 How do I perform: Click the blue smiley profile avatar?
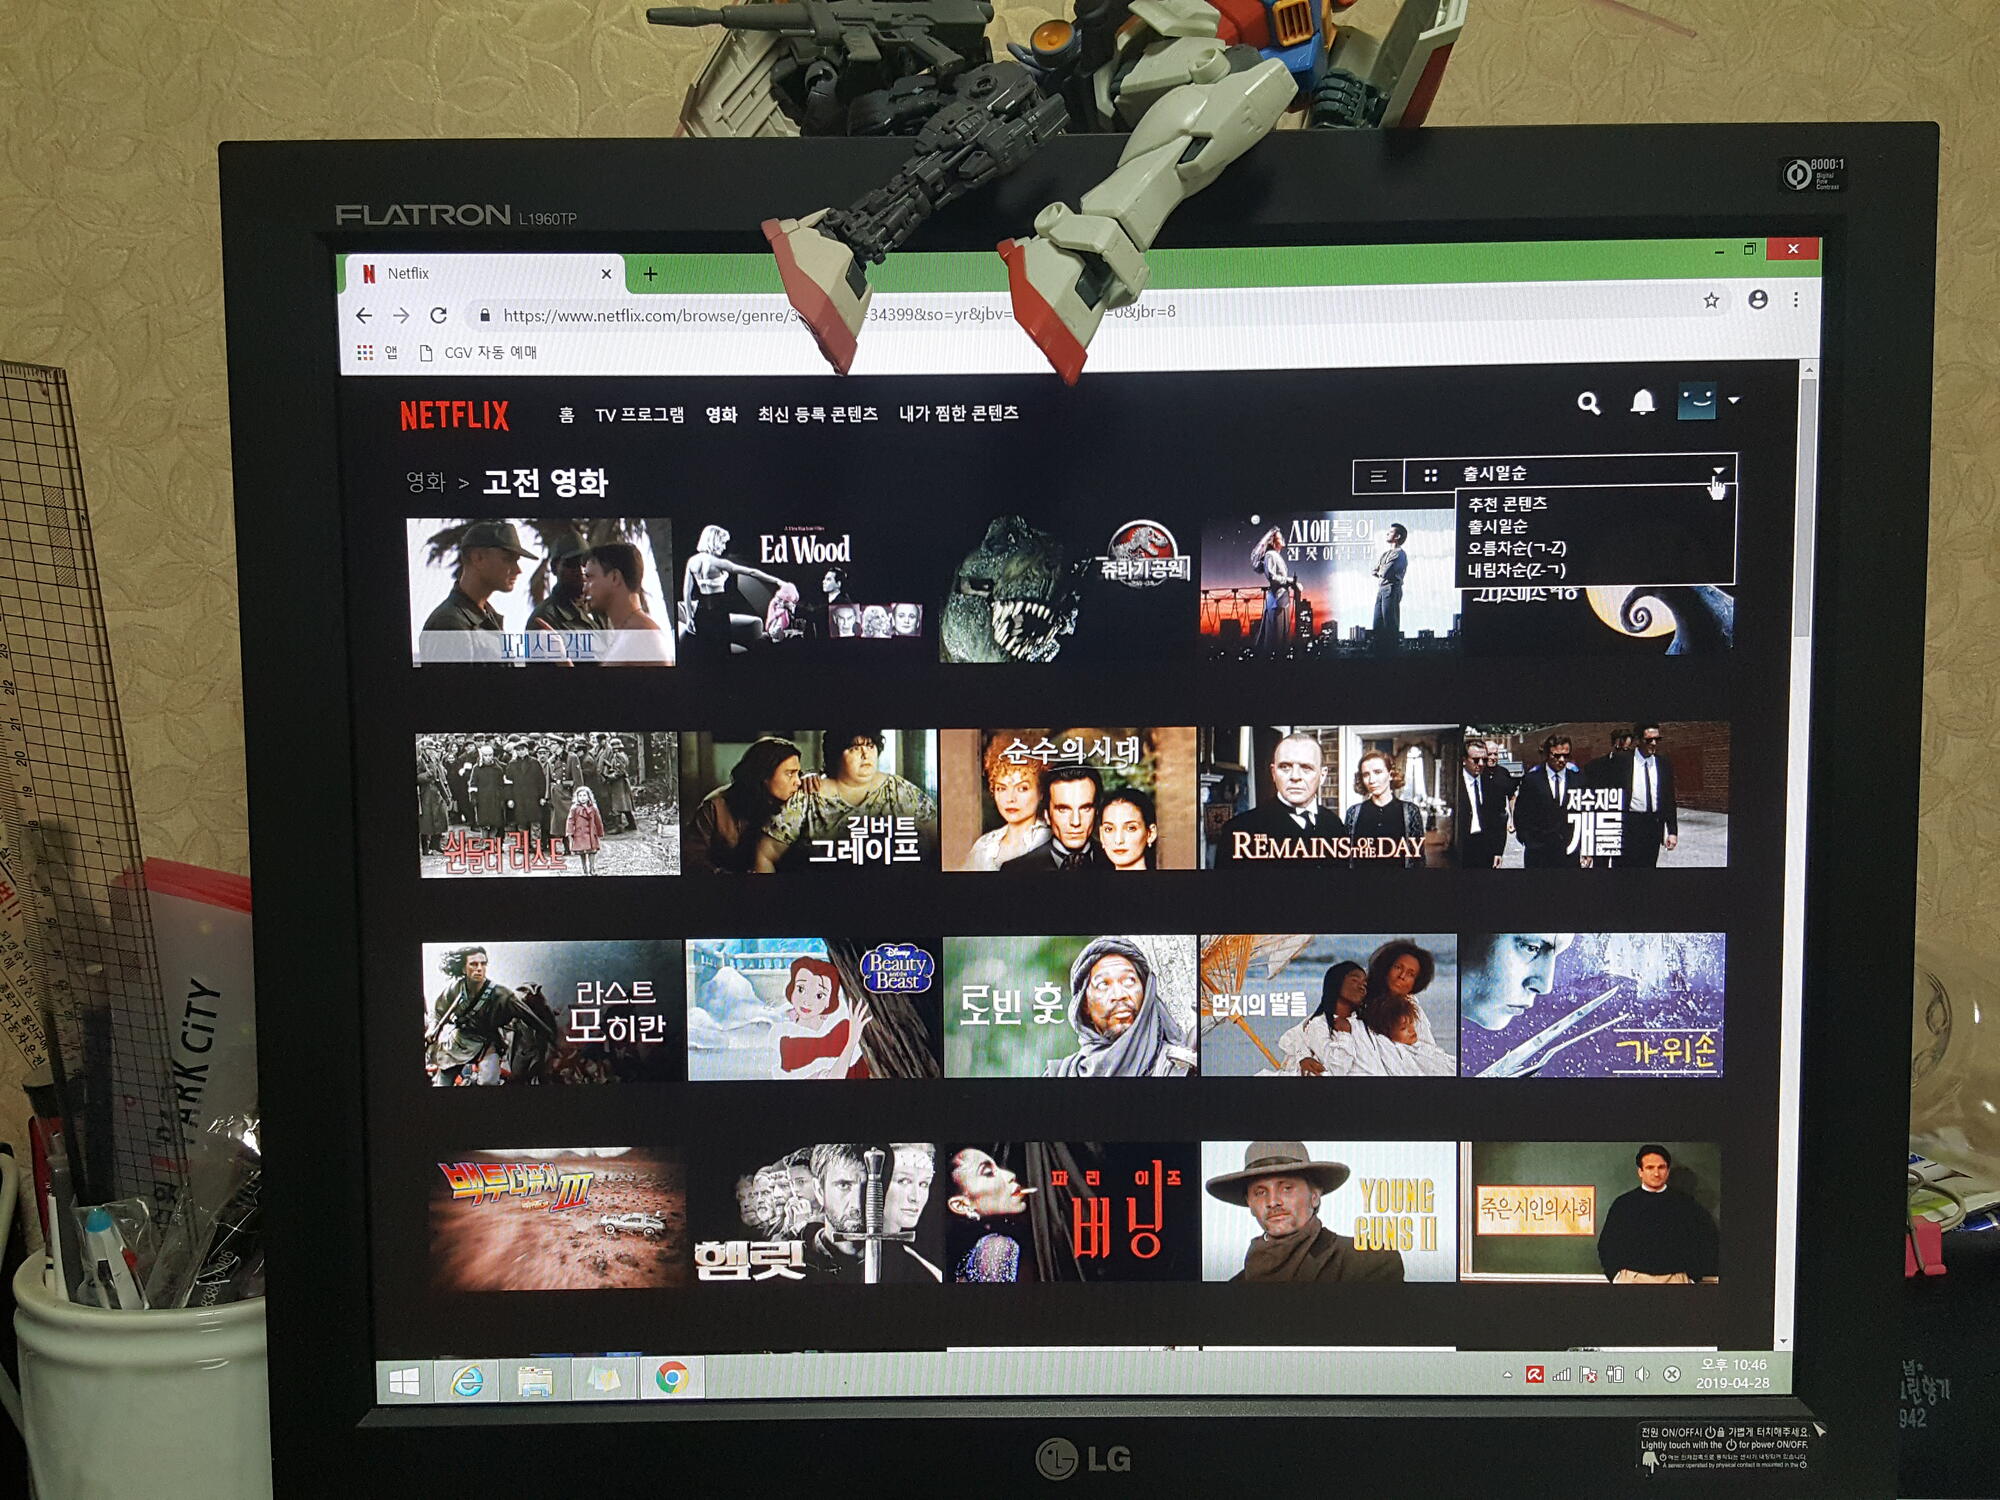click(1696, 402)
